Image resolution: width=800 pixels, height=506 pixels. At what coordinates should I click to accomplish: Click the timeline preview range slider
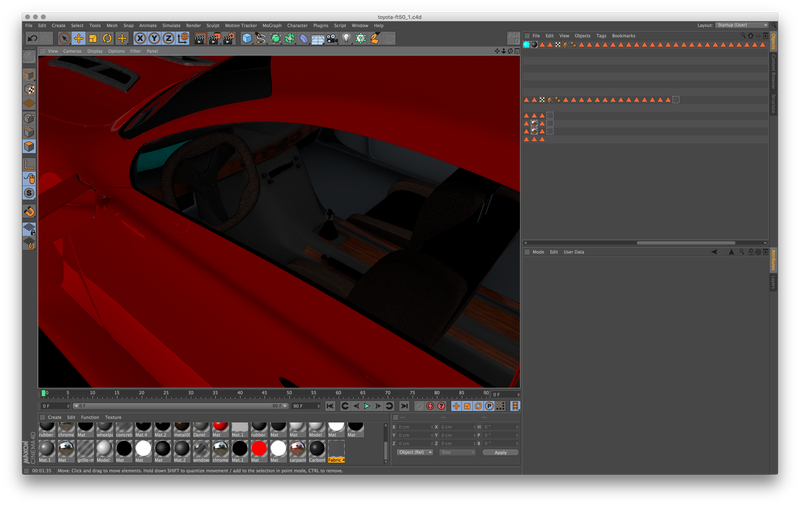(x=179, y=406)
